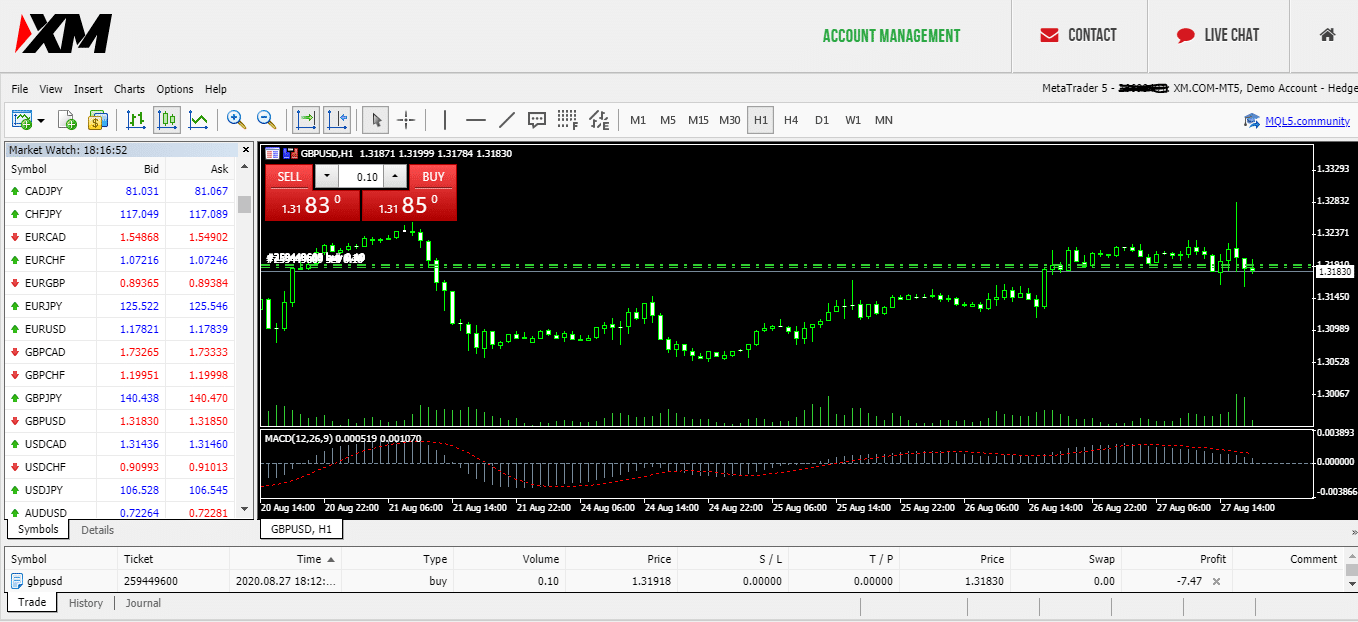Zoom in on the chart
Viewport: 1358px width, 622px height.
coord(236,120)
